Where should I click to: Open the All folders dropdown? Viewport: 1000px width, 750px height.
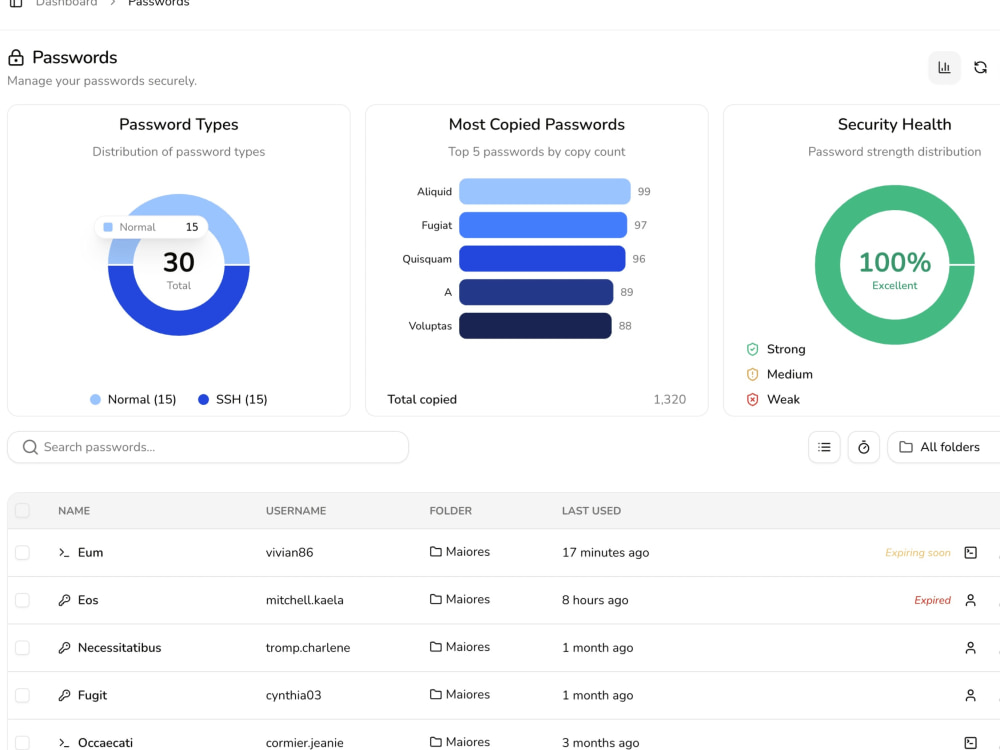pos(944,447)
